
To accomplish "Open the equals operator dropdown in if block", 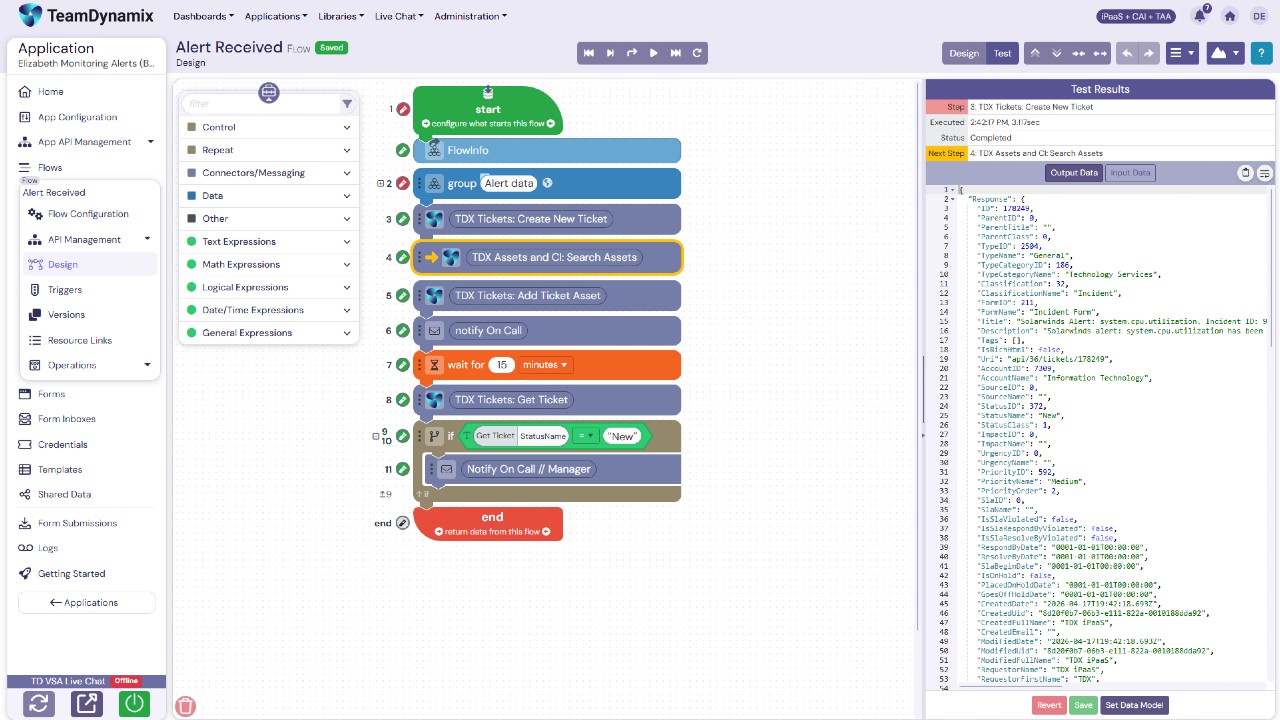I will 586,436.
